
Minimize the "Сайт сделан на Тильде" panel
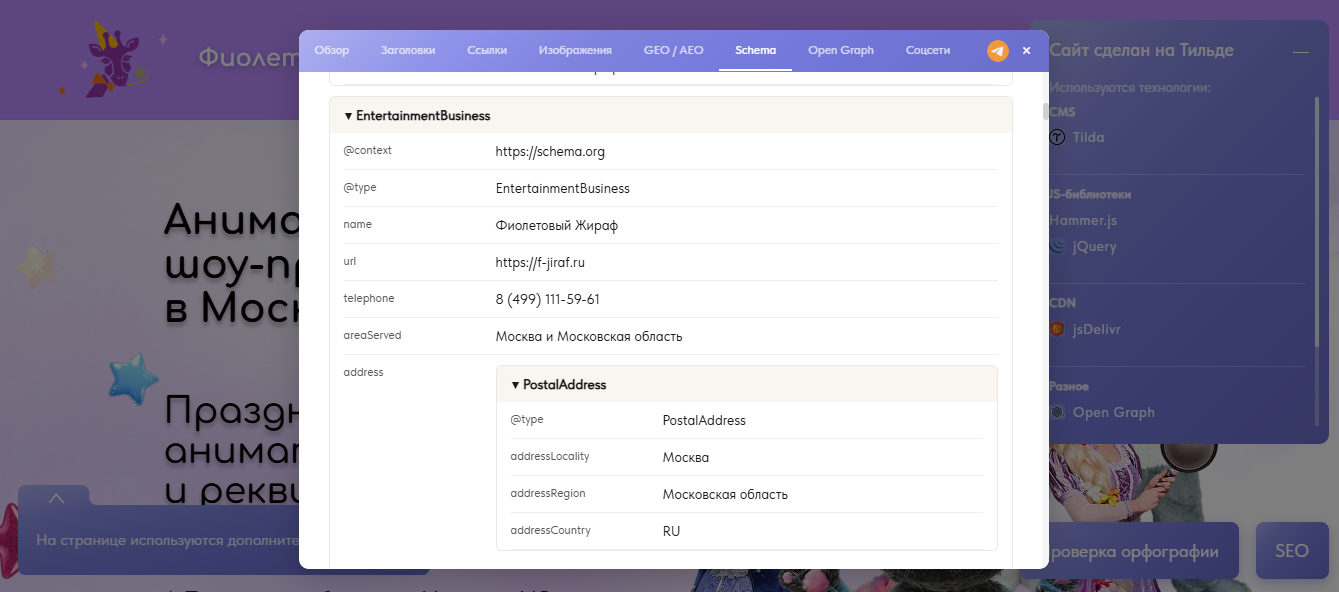coord(1301,52)
